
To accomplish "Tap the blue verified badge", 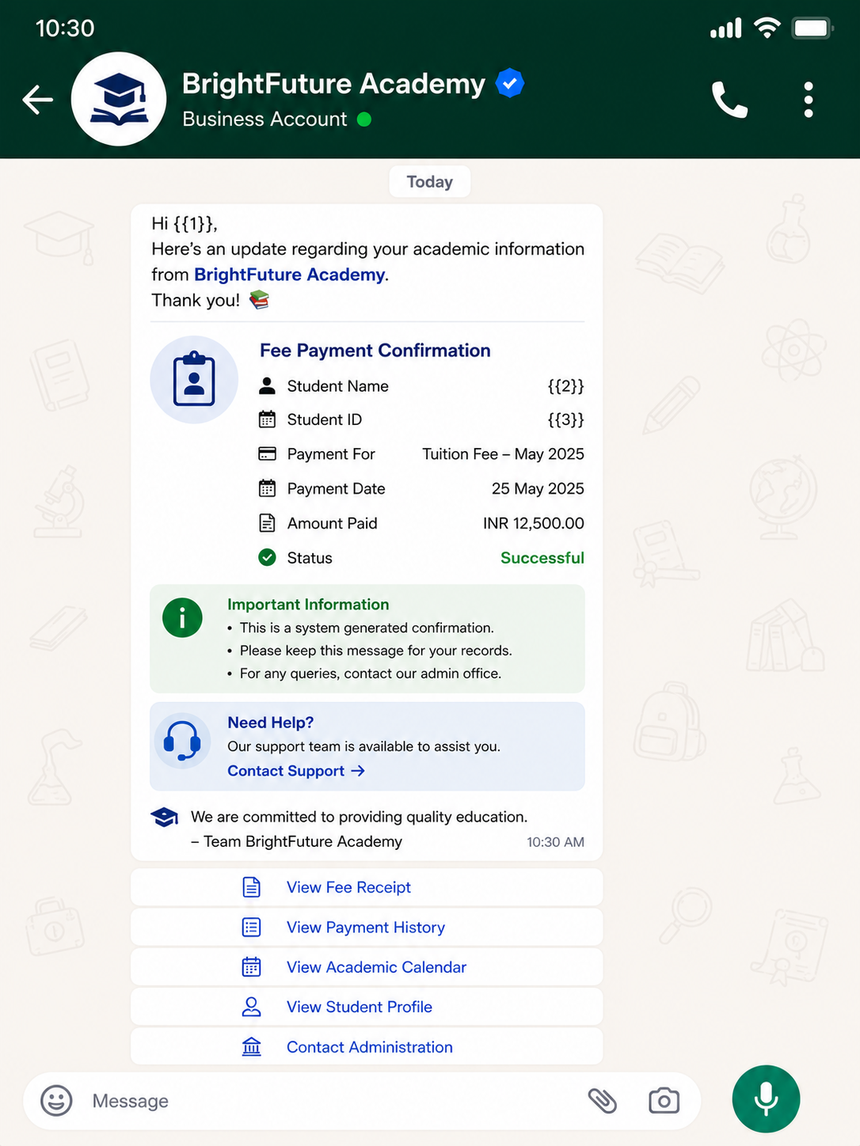I will 510,83.
